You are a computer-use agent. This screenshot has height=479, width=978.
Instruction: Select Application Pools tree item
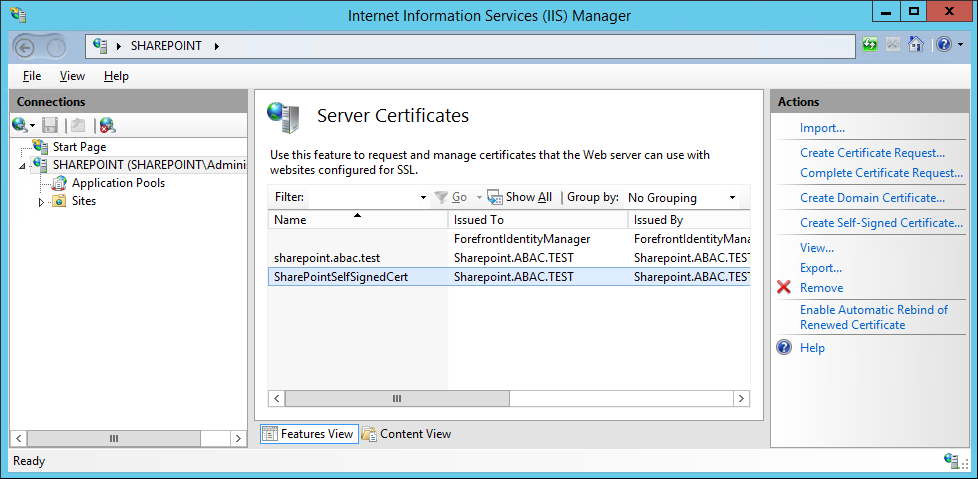pyautogui.click(x=119, y=183)
